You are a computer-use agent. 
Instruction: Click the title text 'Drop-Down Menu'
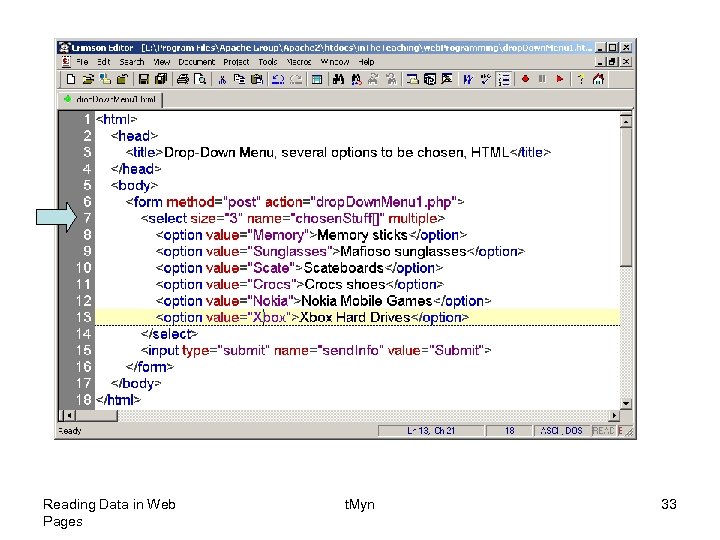click(x=219, y=152)
